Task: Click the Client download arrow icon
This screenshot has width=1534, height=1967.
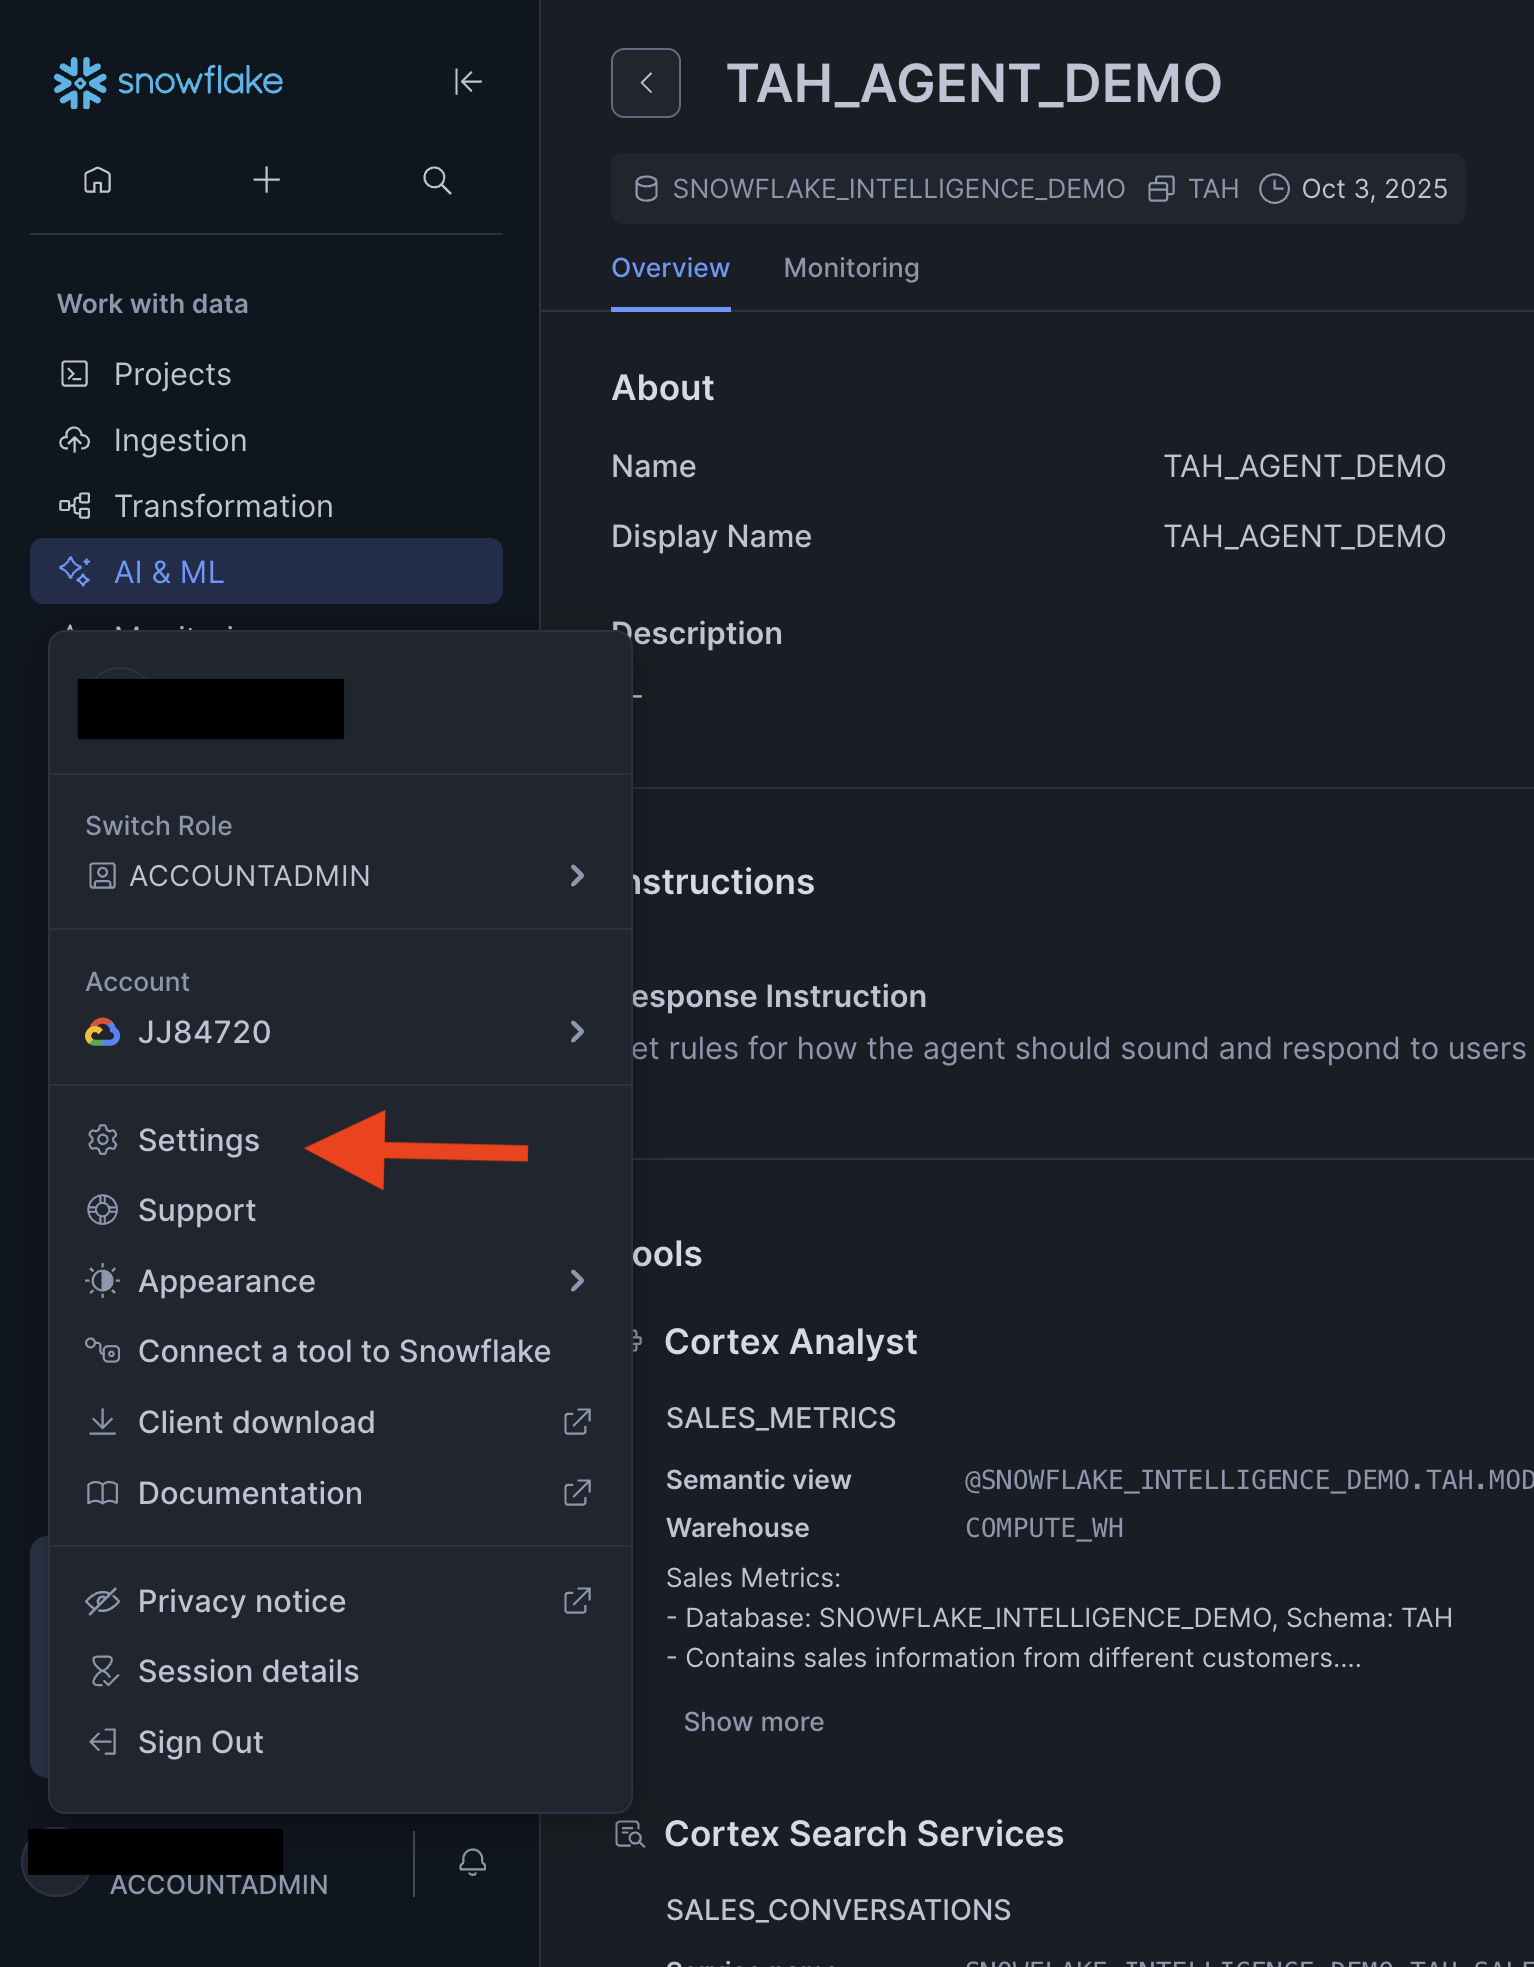Action: click(103, 1422)
